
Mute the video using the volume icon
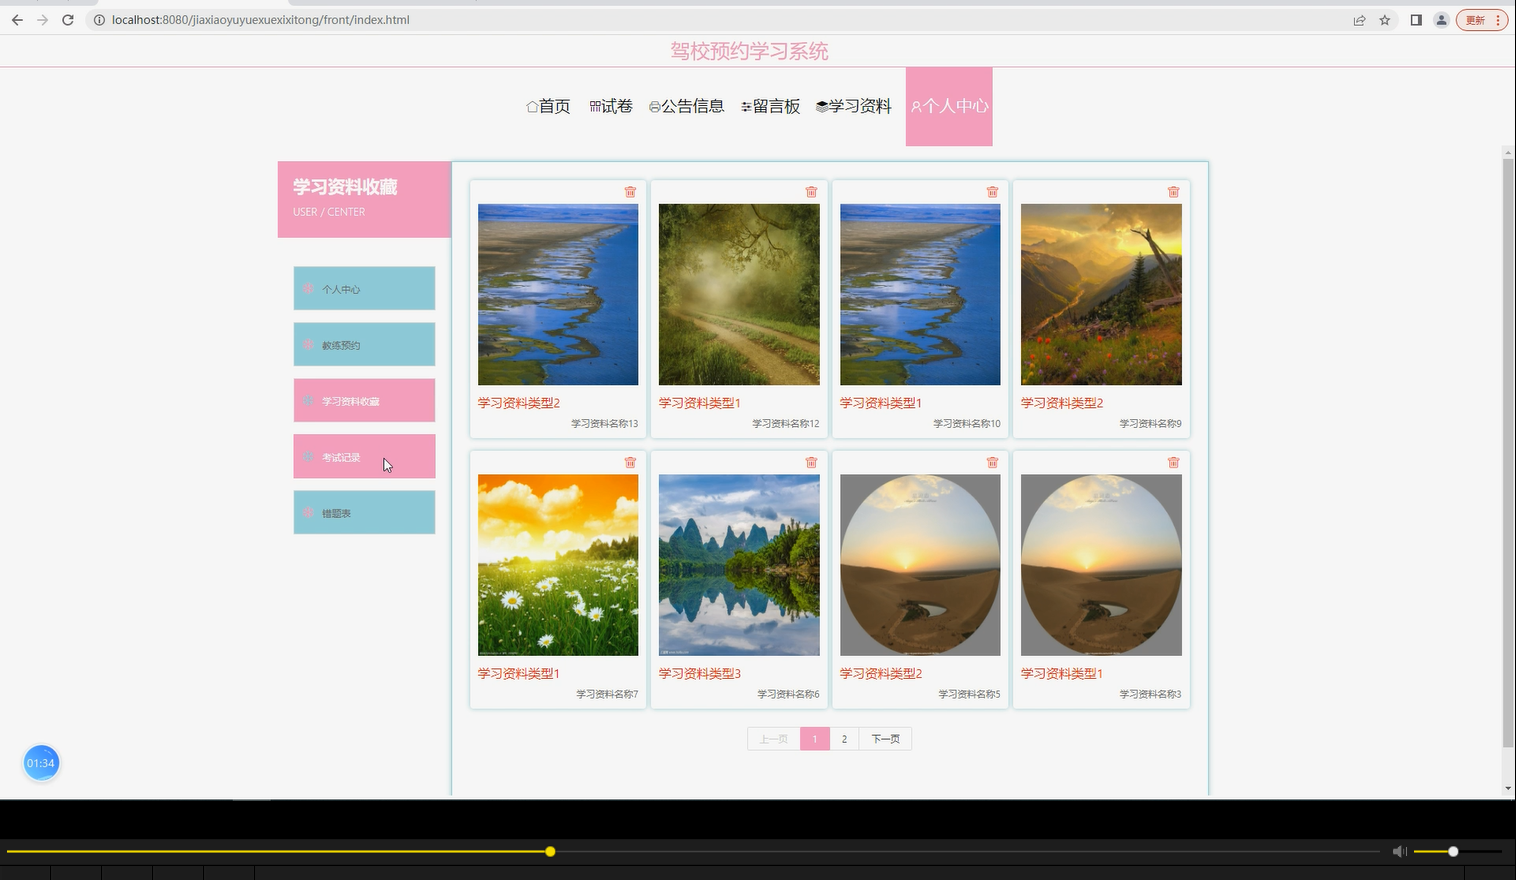(1398, 851)
